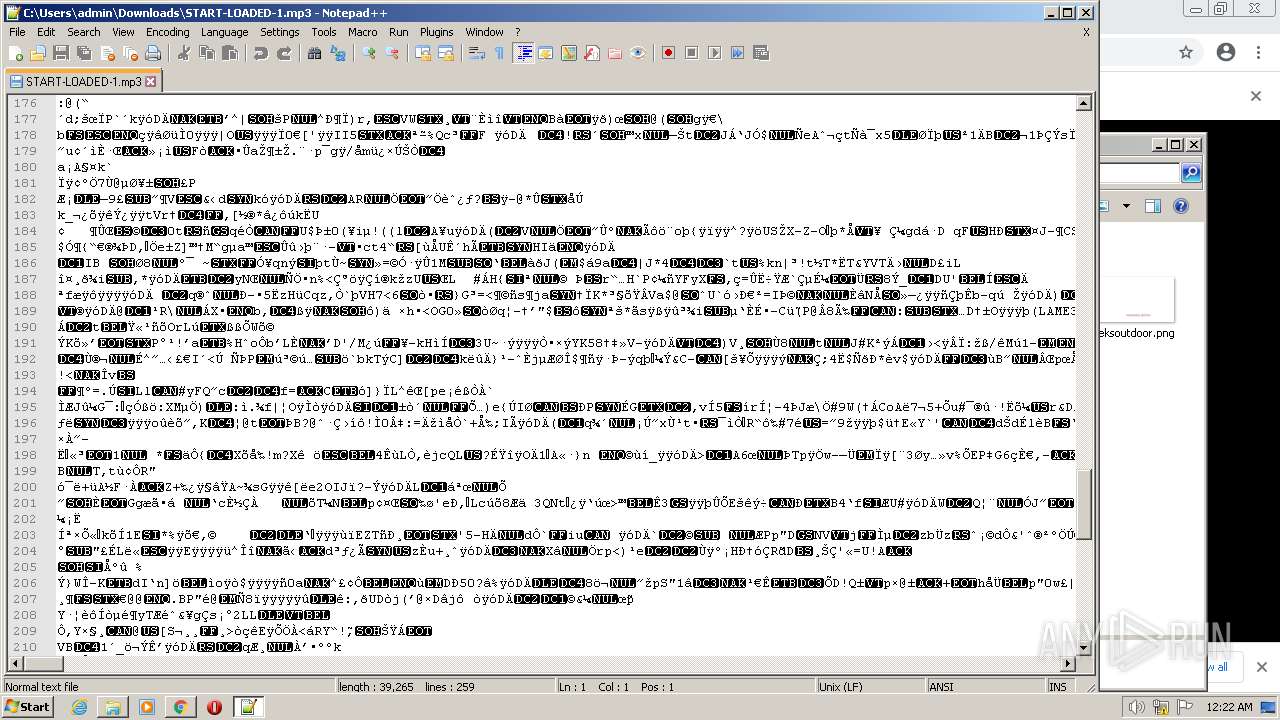Run macro multiple times icon
Screen dimensions: 1280x720
click(738, 53)
